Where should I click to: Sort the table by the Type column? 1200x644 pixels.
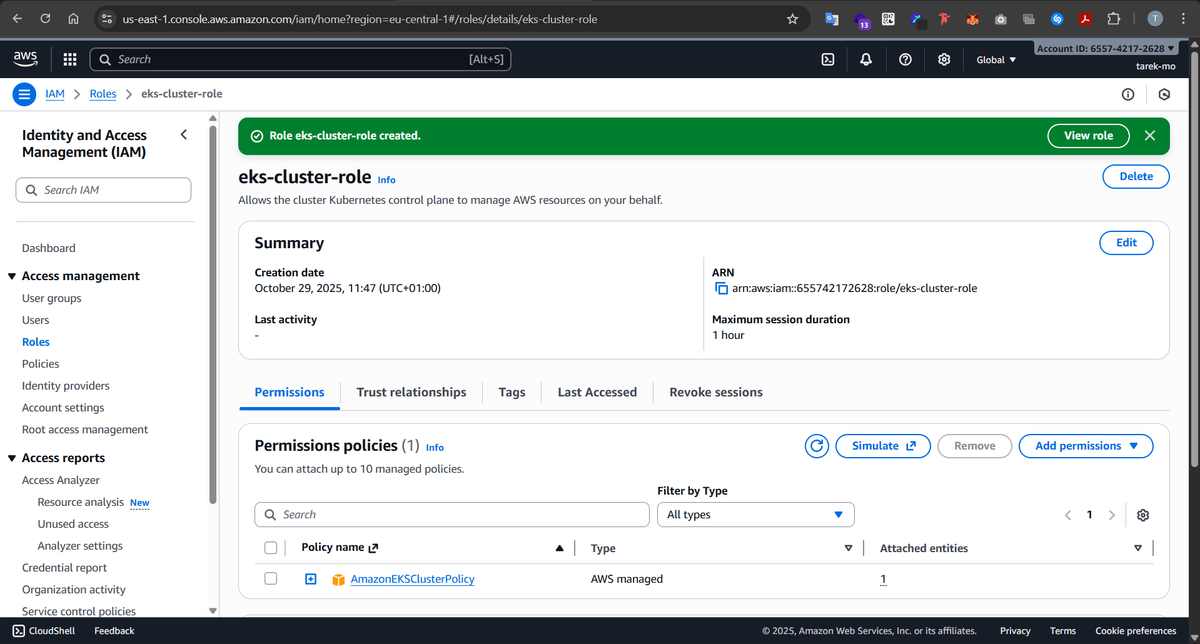pos(848,548)
